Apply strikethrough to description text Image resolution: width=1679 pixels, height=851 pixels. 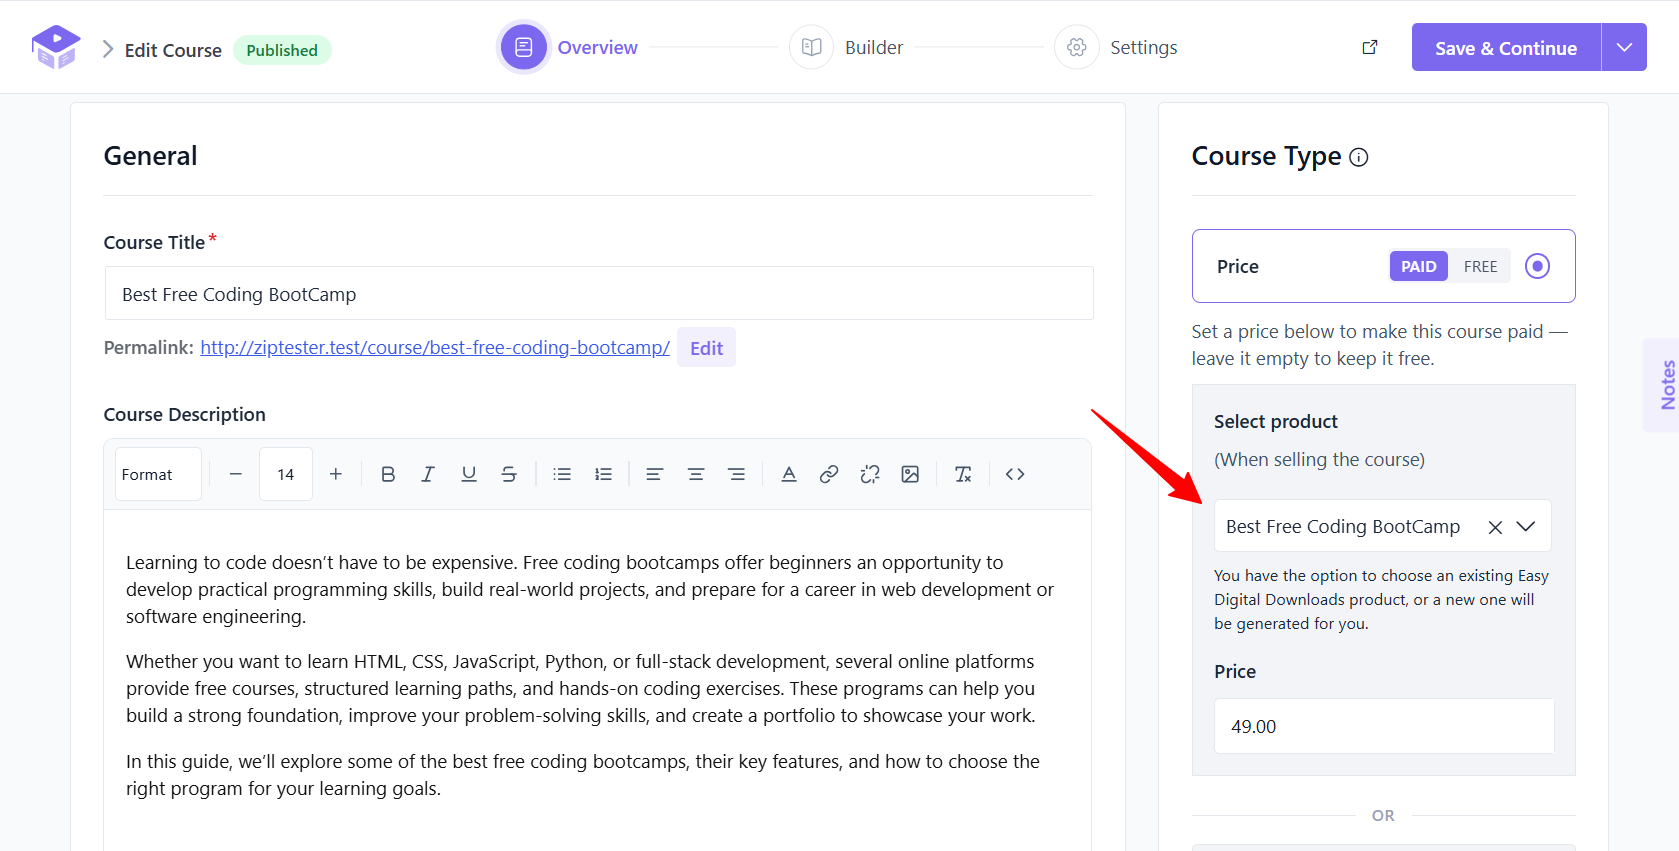click(509, 474)
